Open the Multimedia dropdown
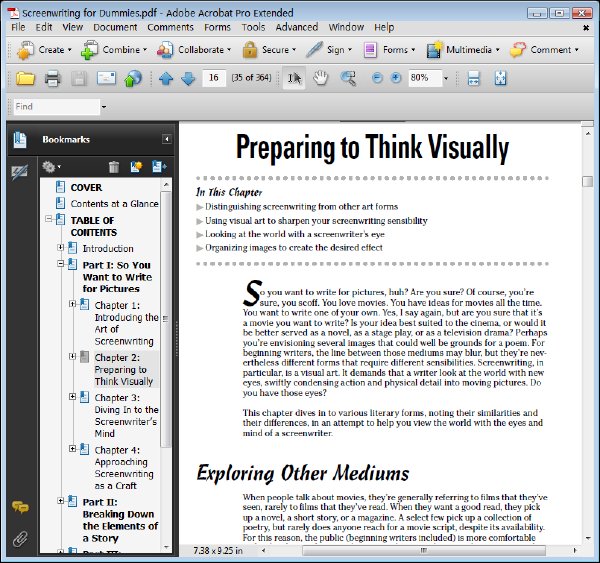Image resolution: width=600 pixels, height=563 pixels. coord(463,50)
